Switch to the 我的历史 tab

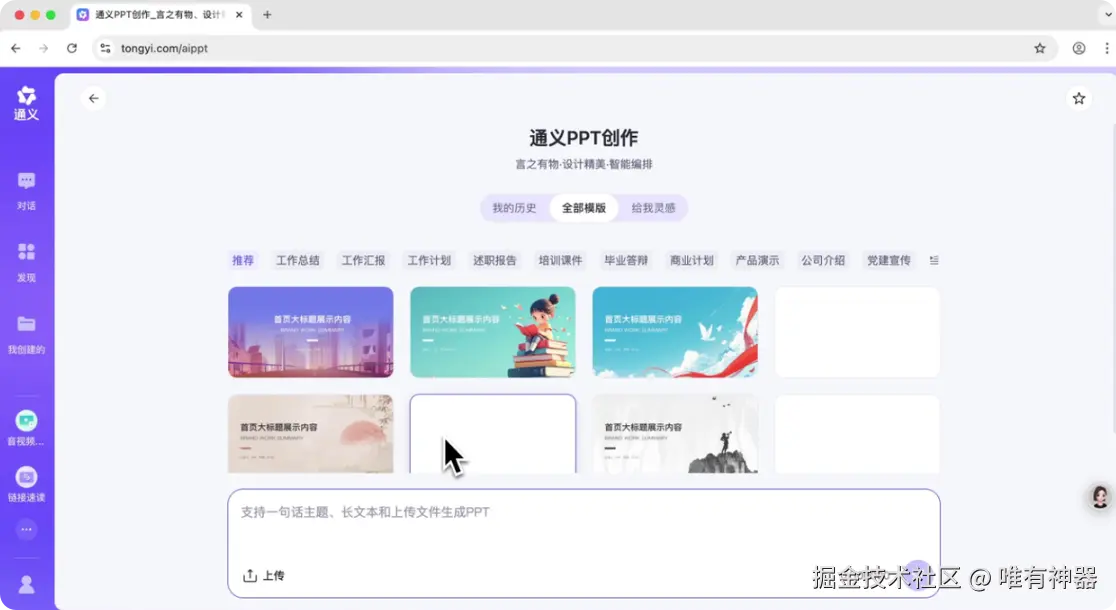[x=513, y=207]
